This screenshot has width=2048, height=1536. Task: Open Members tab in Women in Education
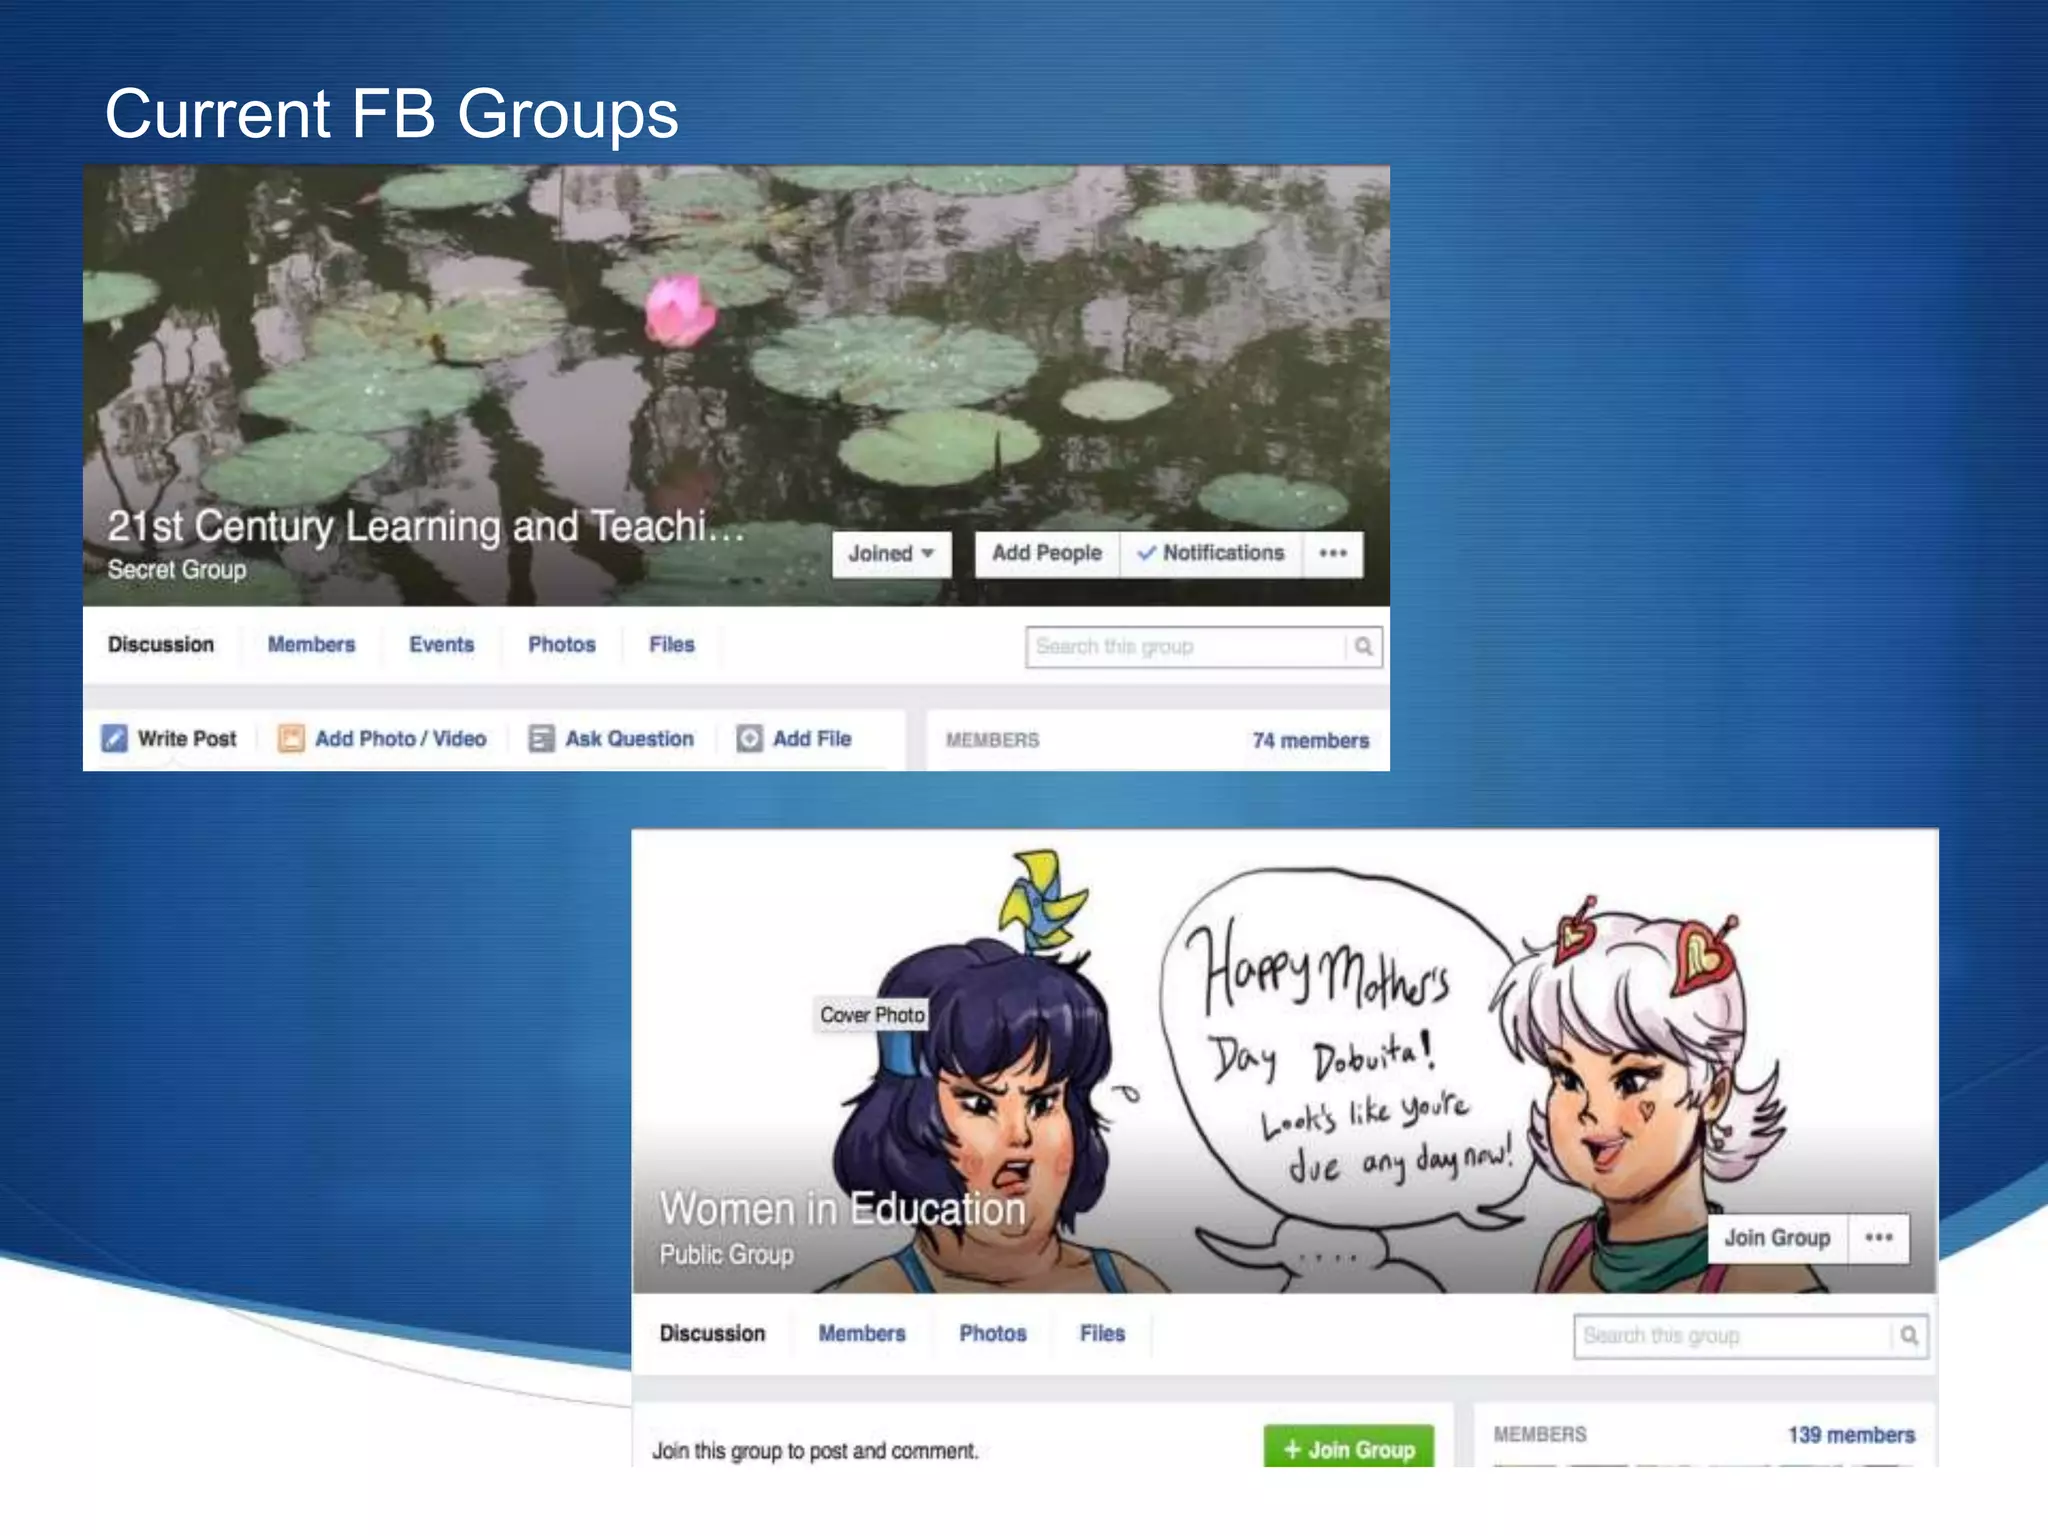click(862, 1334)
